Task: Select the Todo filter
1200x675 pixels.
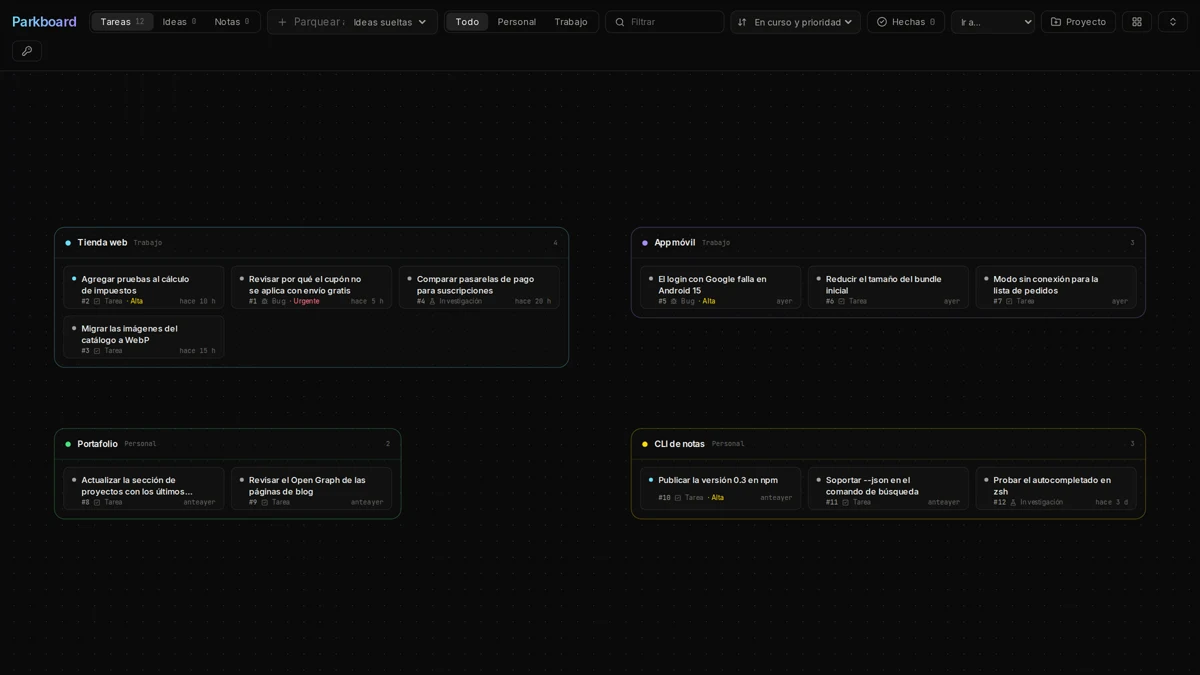Action: pos(467,22)
